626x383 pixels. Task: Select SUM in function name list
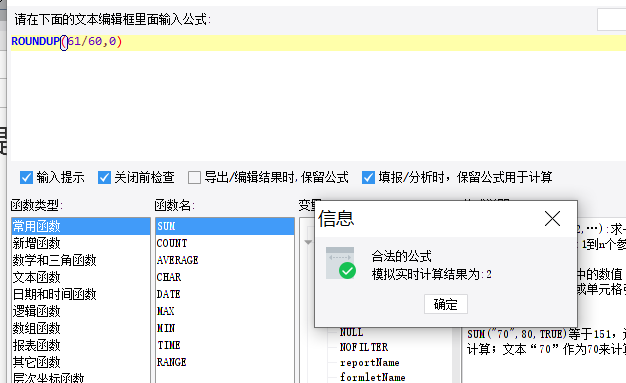pyautogui.click(x=225, y=226)
